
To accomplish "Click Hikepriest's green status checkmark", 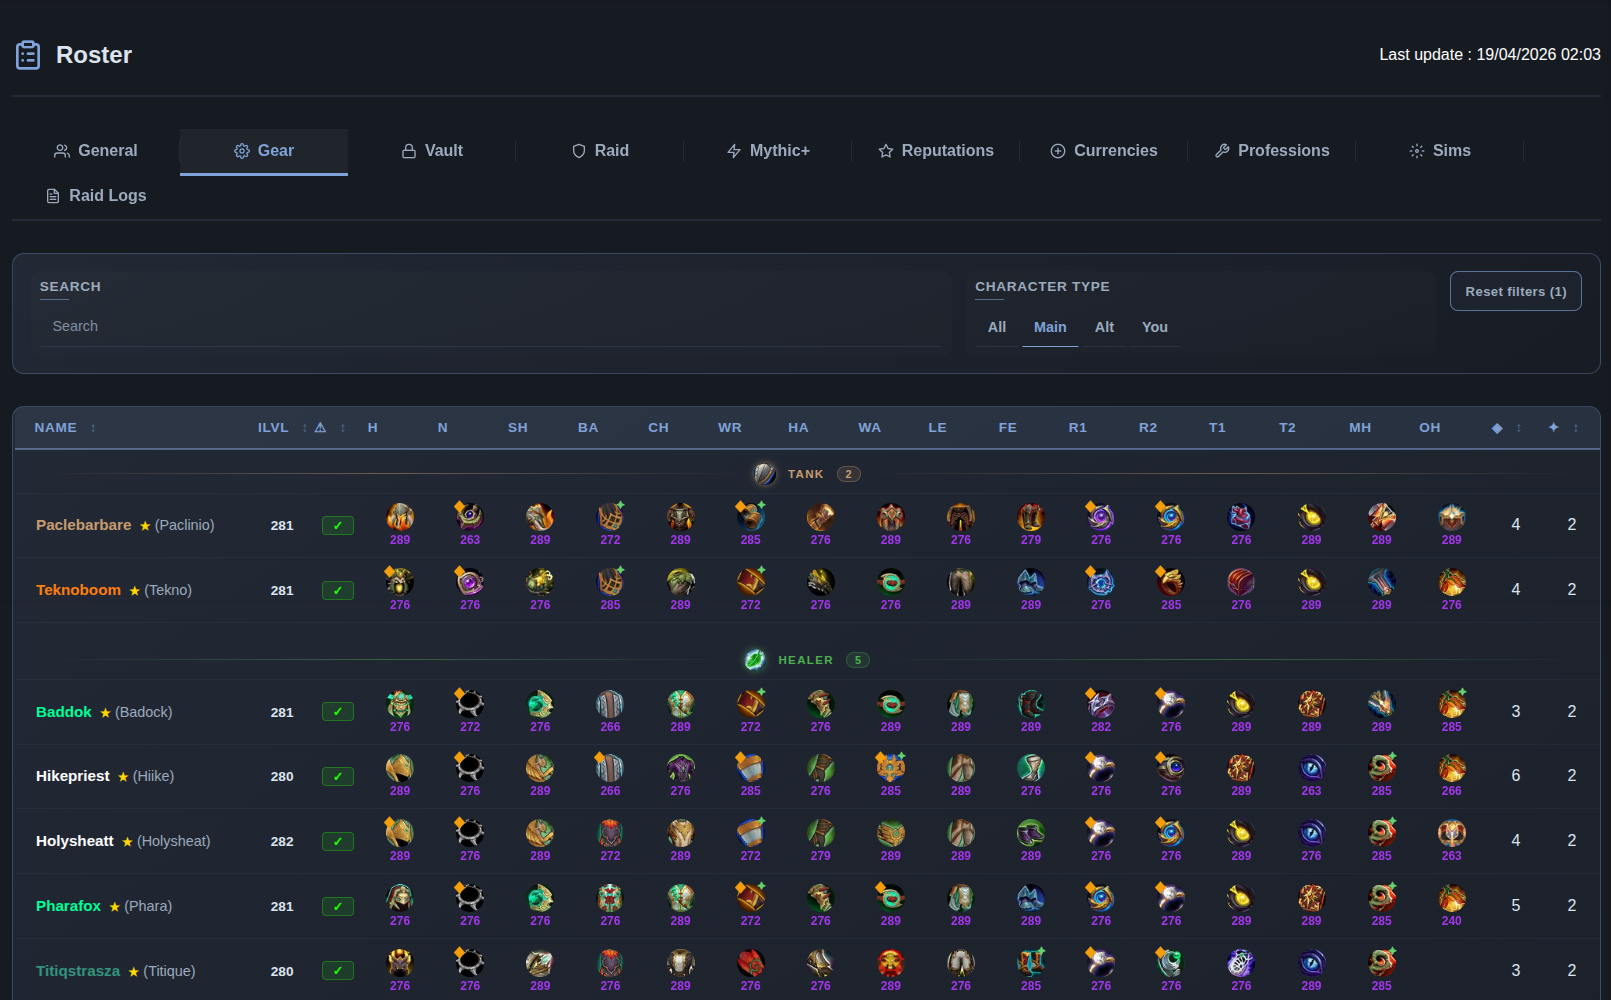I will coord(338,777).
